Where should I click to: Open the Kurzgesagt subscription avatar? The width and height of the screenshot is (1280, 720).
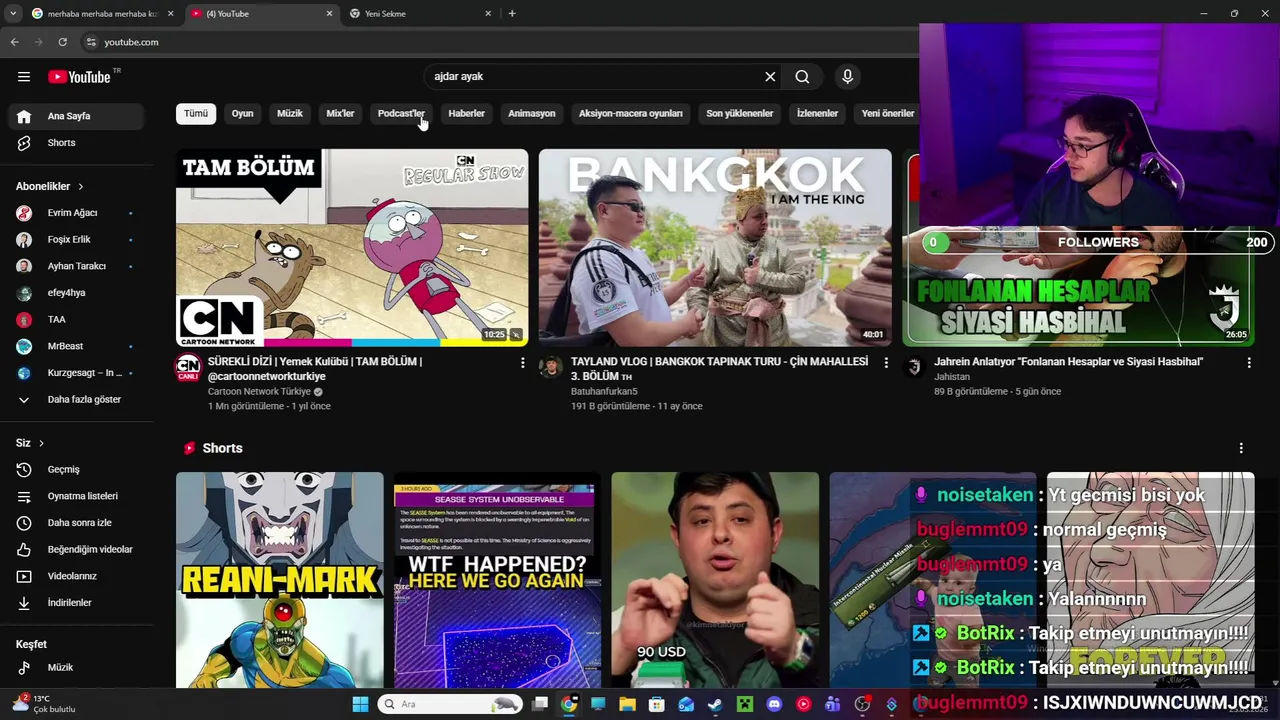point(24,372)
